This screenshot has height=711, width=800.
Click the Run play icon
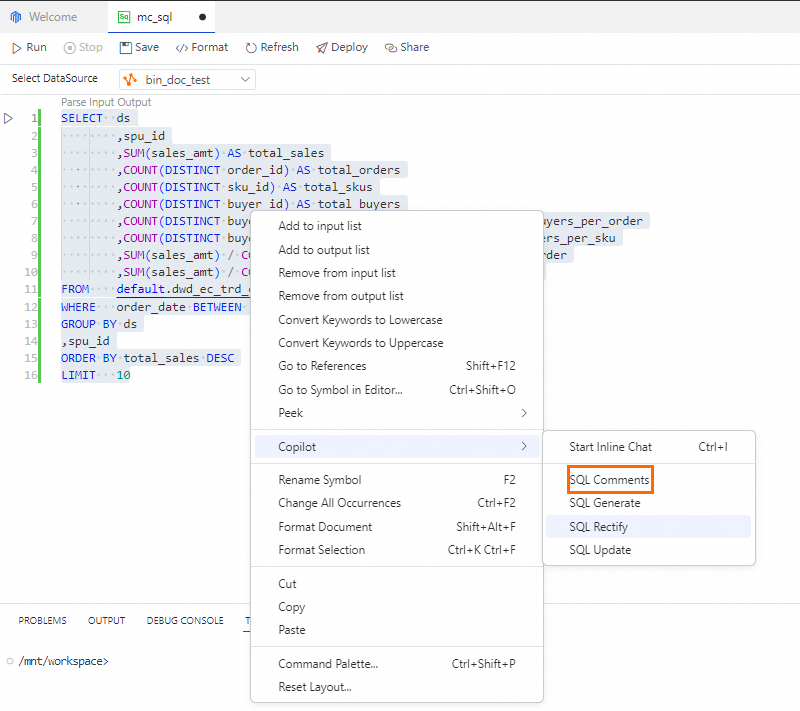click(17, 47)
